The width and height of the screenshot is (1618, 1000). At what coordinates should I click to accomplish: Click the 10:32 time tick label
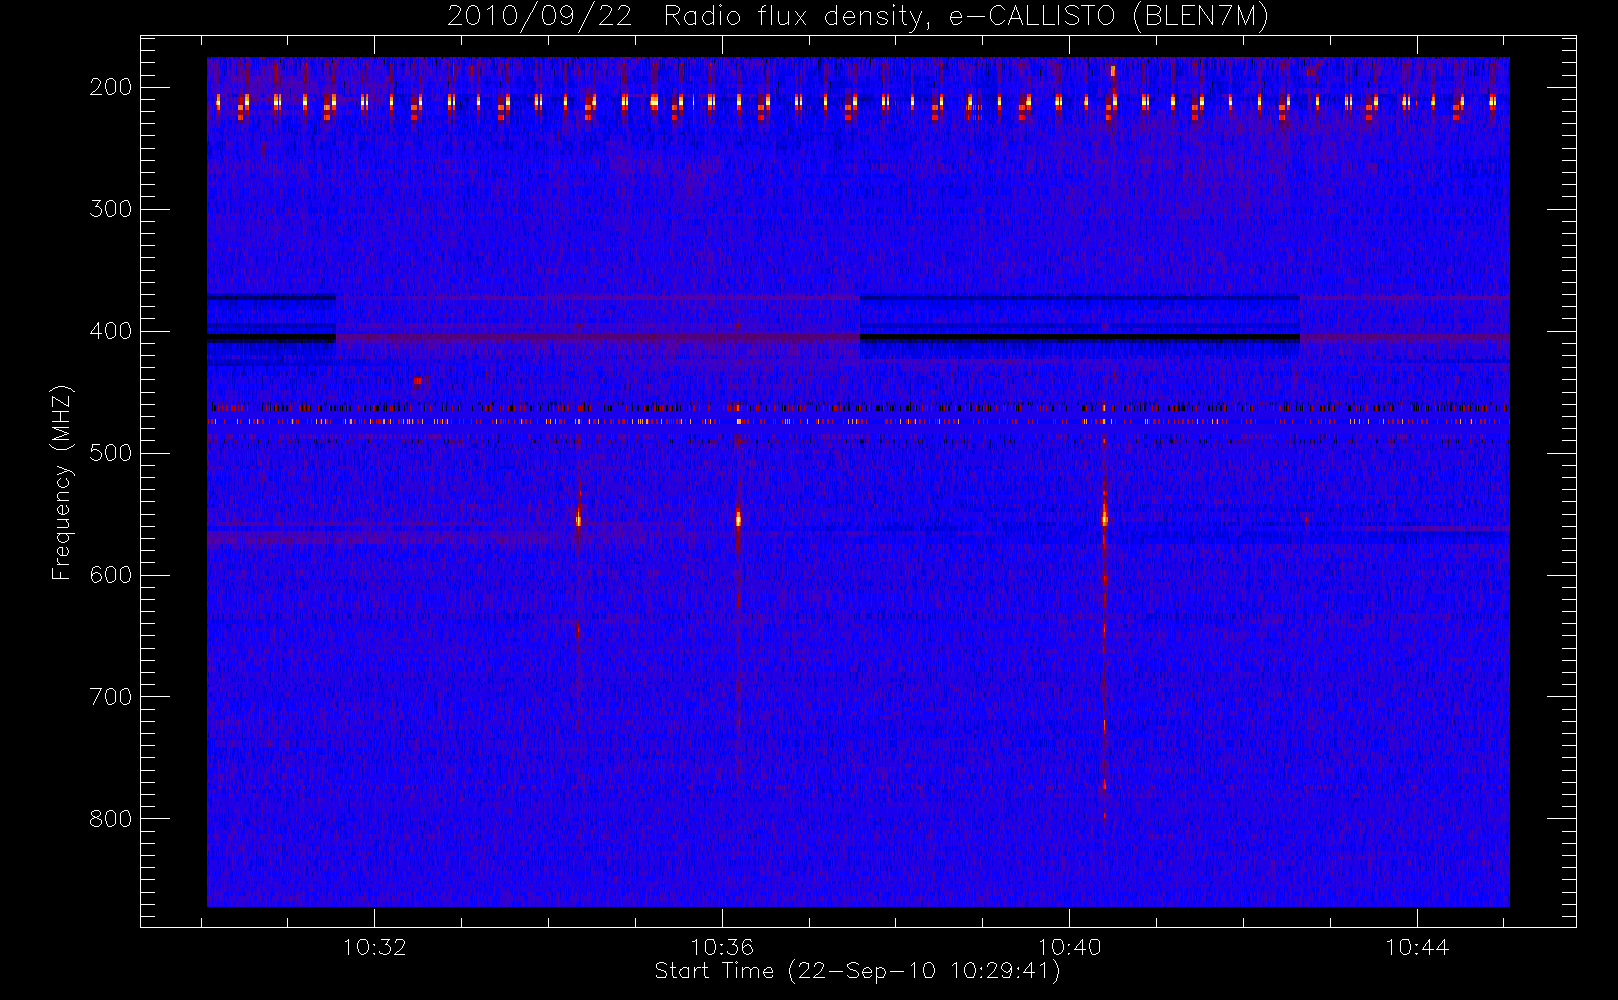pyautogui.click(x=374, y=947)
